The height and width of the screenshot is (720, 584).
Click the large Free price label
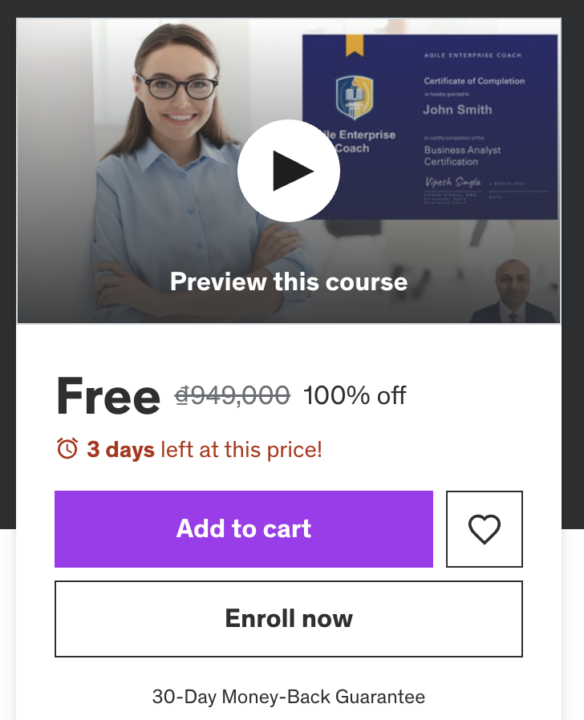(x=108, y=396)
